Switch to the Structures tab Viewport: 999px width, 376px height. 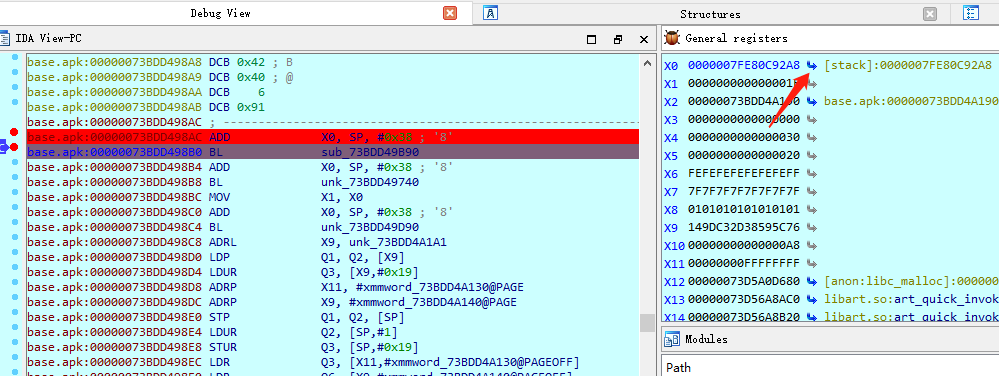coord(710,14)
